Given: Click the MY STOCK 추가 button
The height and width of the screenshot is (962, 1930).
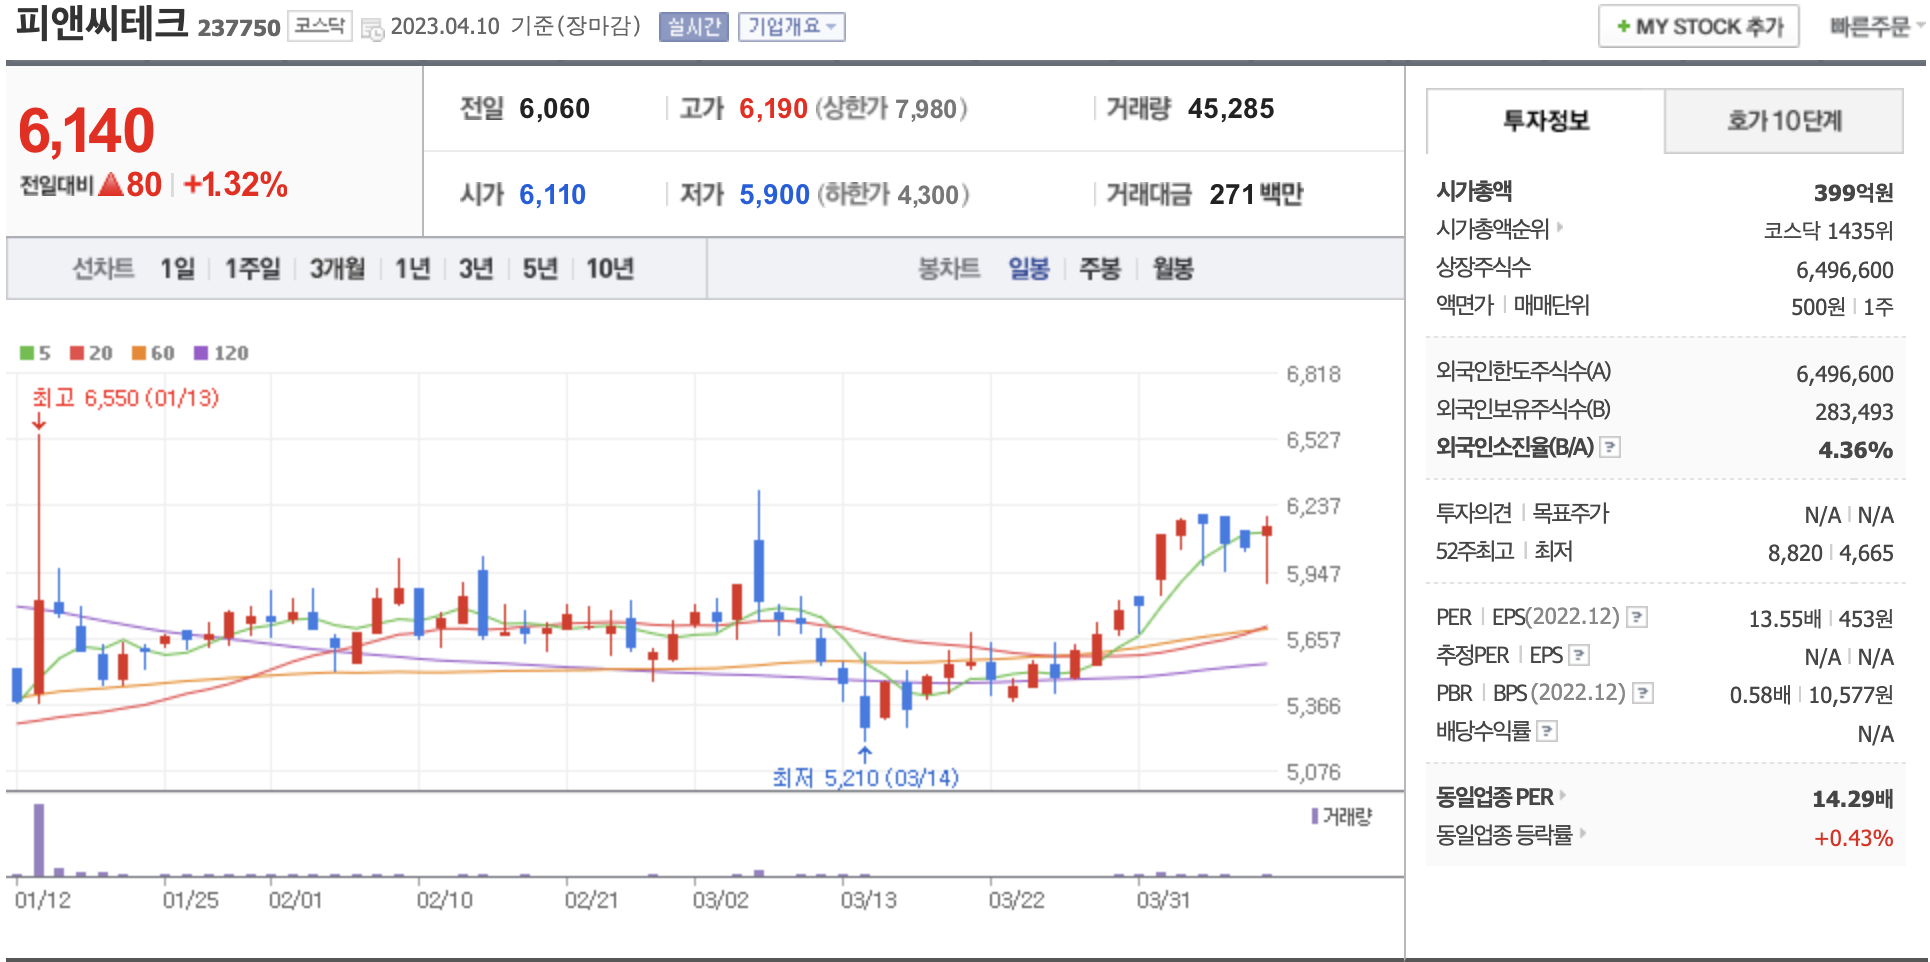Looking at the screenshot, I should tap(1698, 27).
